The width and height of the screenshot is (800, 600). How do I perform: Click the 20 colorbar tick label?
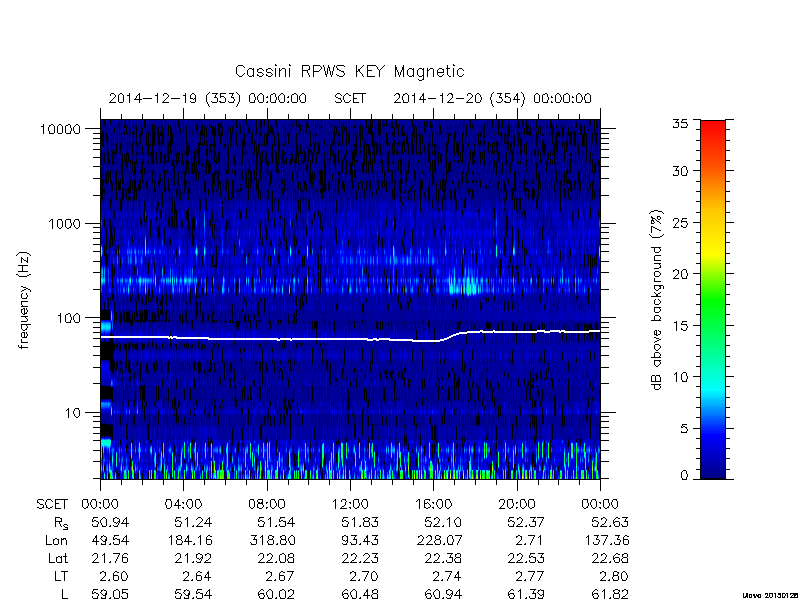680,274
